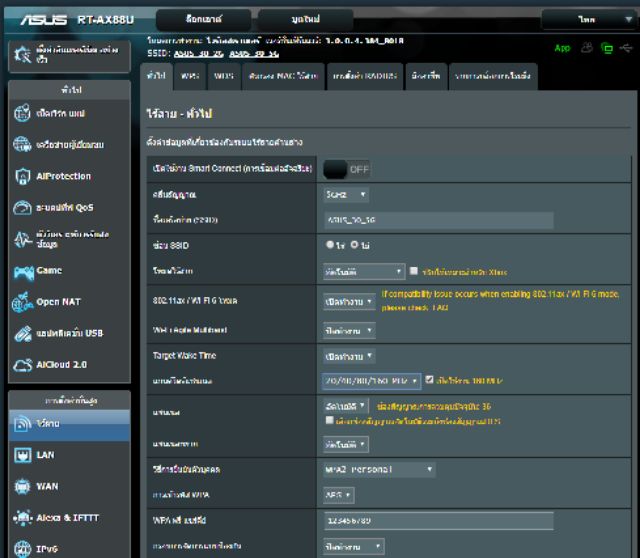
Task: Click the Game controller icon in sidebar
Action: (22, 270)
